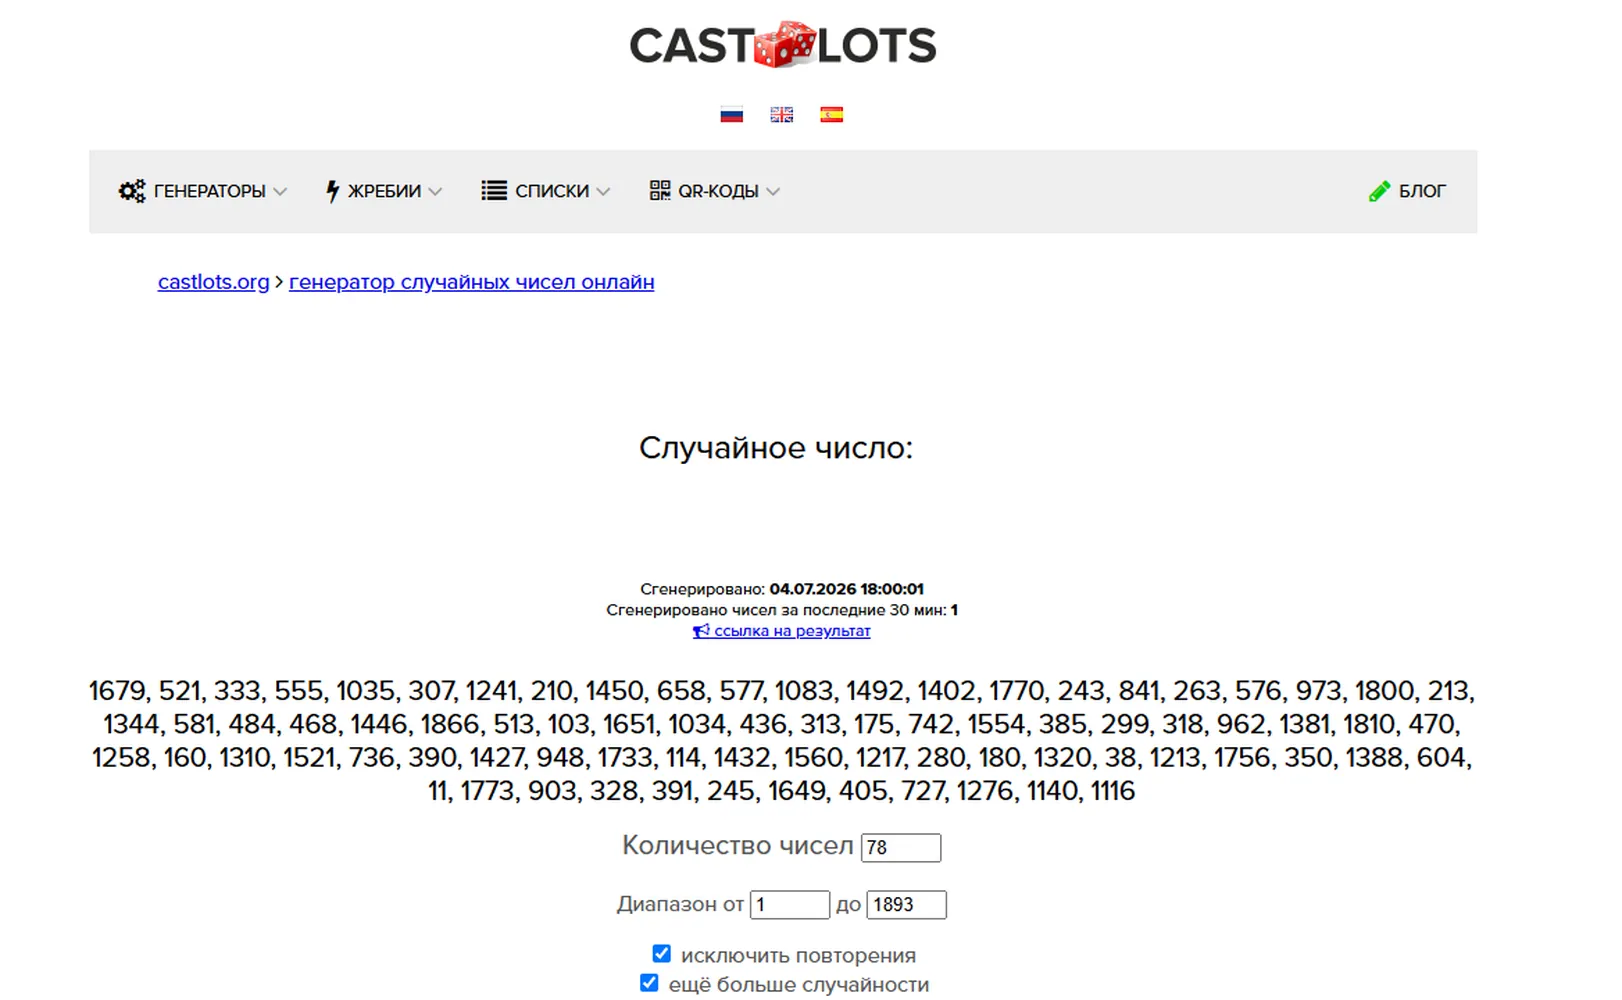Focus the Диапазон от field

point(790,905)
